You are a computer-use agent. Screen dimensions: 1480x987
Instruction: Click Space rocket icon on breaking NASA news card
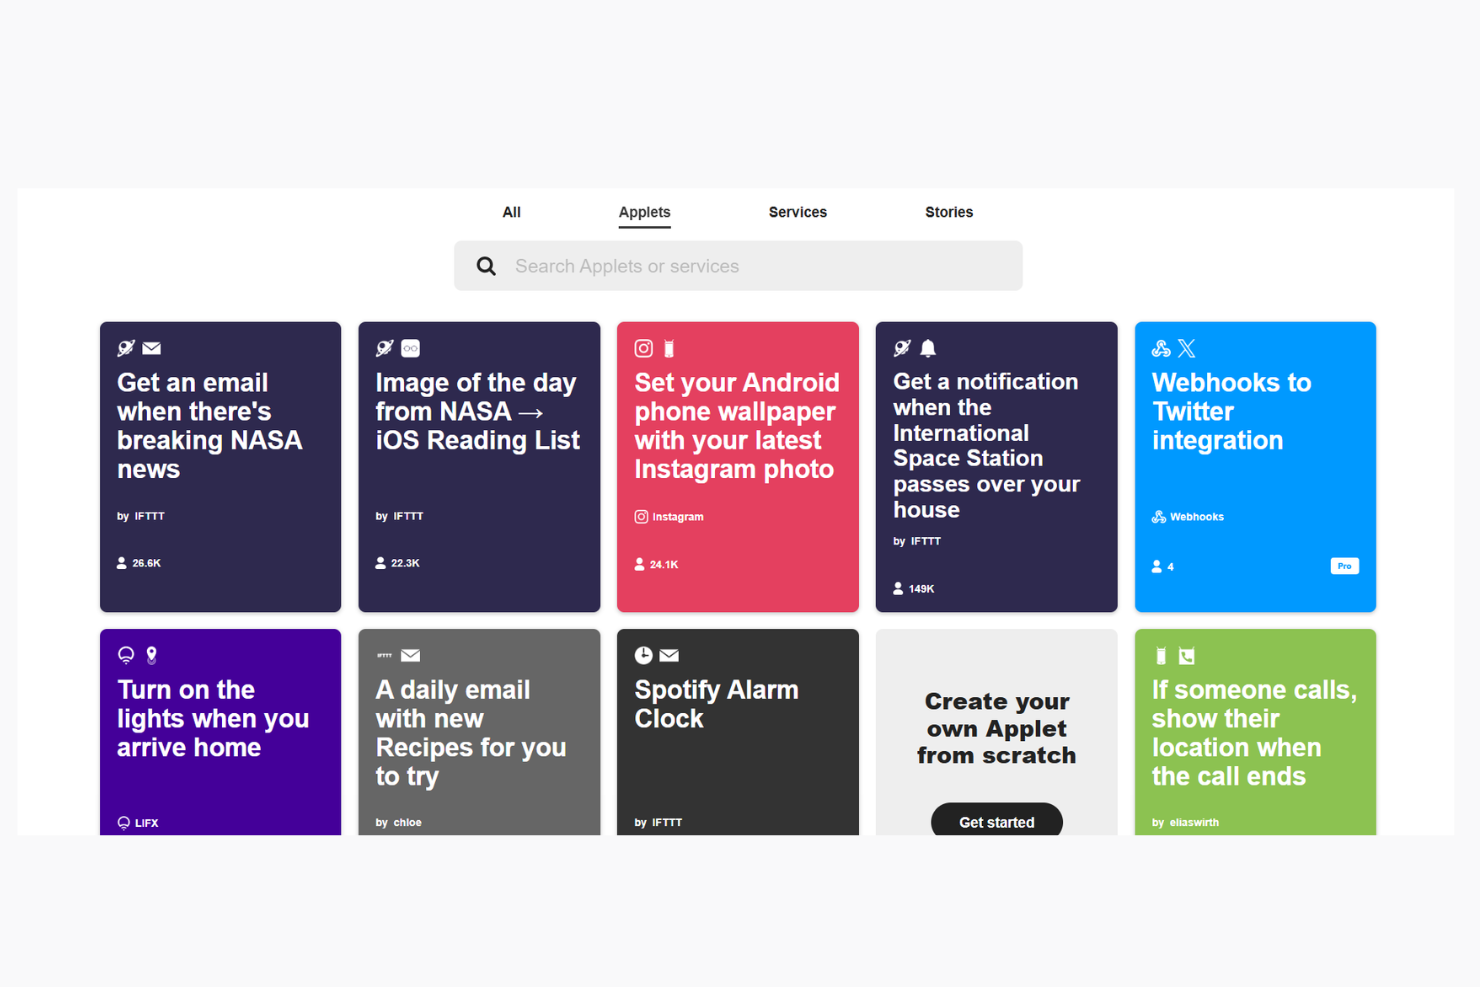pos(126,348)
